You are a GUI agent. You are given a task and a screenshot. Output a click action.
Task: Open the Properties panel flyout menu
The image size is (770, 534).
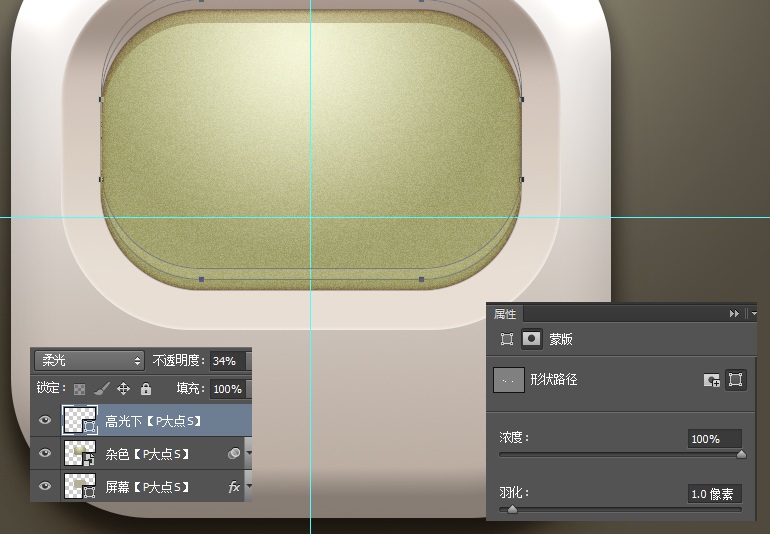[x=753, y=313]
